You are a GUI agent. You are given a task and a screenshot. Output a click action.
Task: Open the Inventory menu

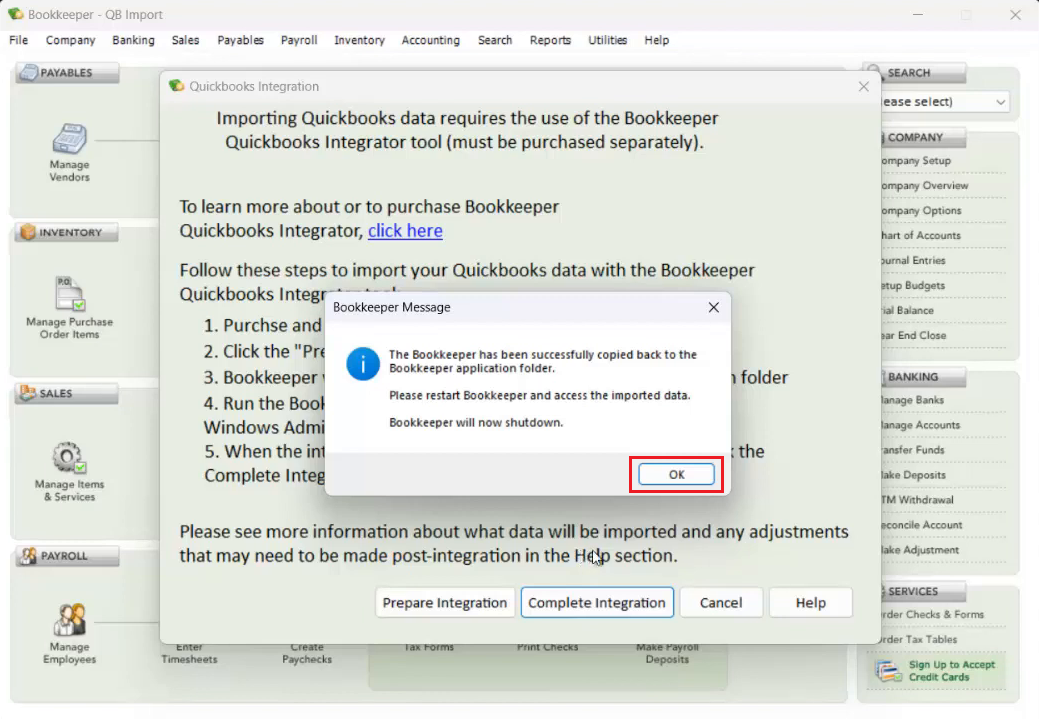click(x=359, y=40)
